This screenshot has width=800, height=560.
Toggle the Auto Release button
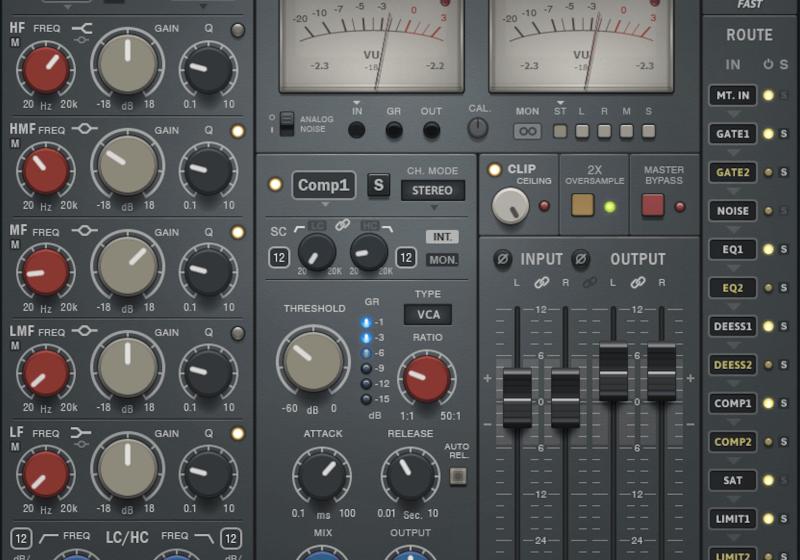(x=458, y=476)
